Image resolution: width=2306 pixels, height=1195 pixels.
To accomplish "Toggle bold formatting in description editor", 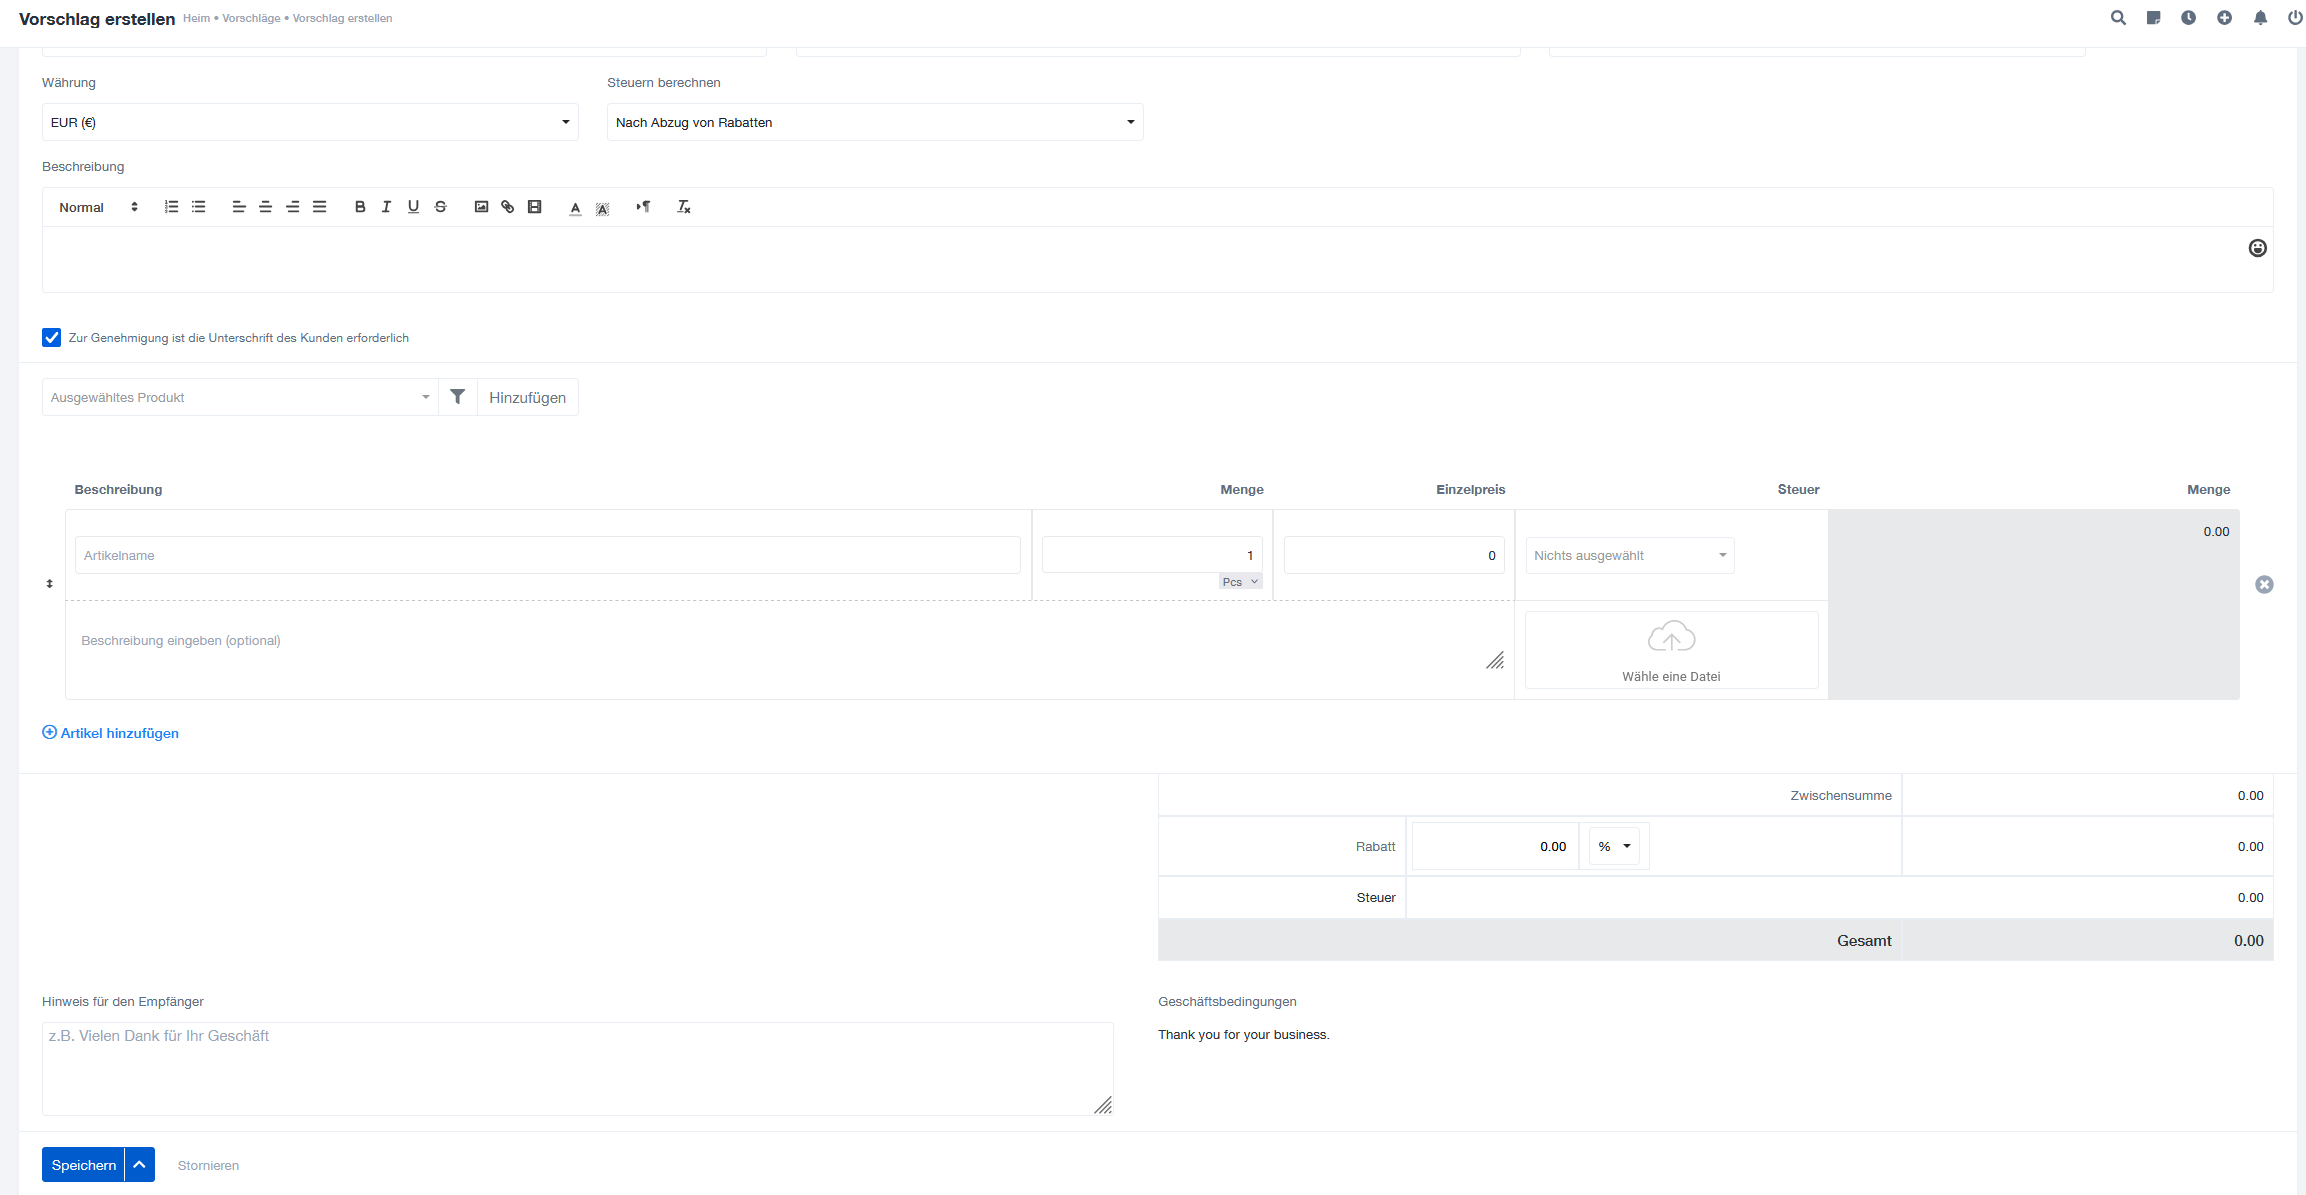I will tap(360, 207).
